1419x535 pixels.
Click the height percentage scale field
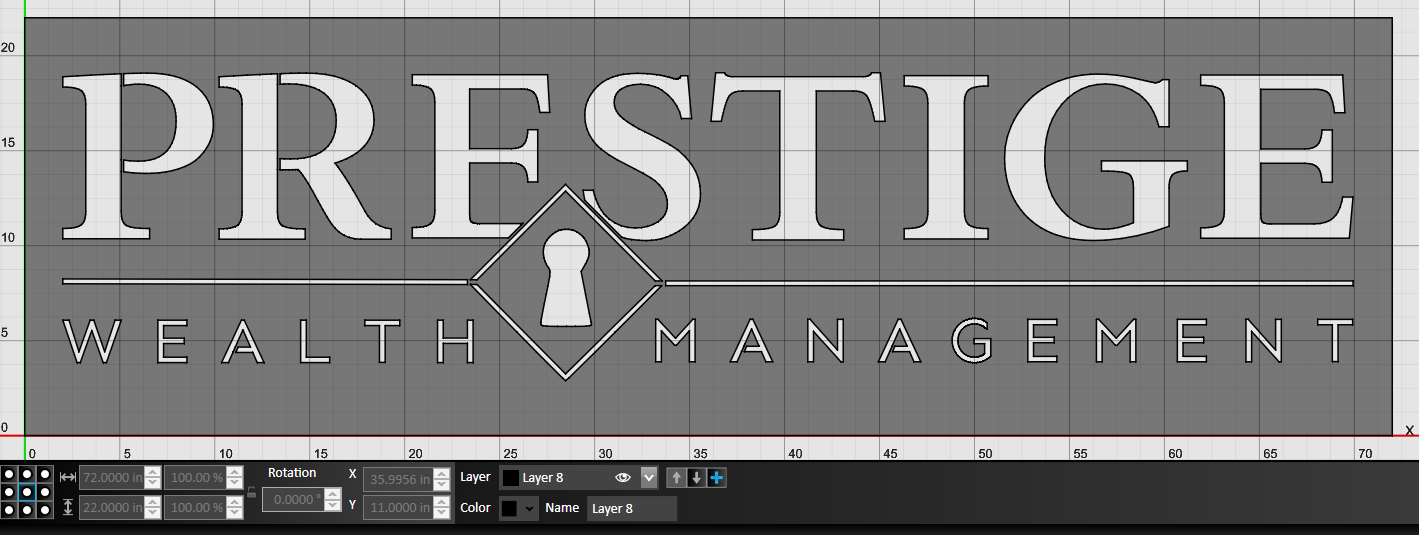click(195, 508)
